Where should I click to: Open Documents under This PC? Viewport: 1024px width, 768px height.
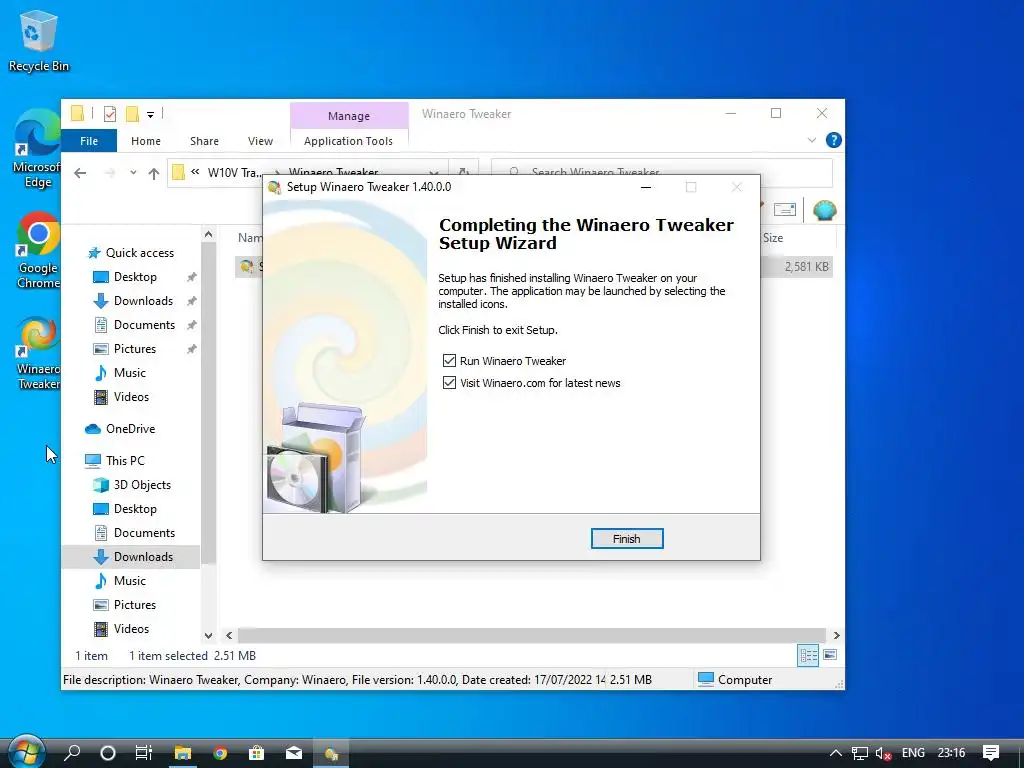tap(144, 533)
